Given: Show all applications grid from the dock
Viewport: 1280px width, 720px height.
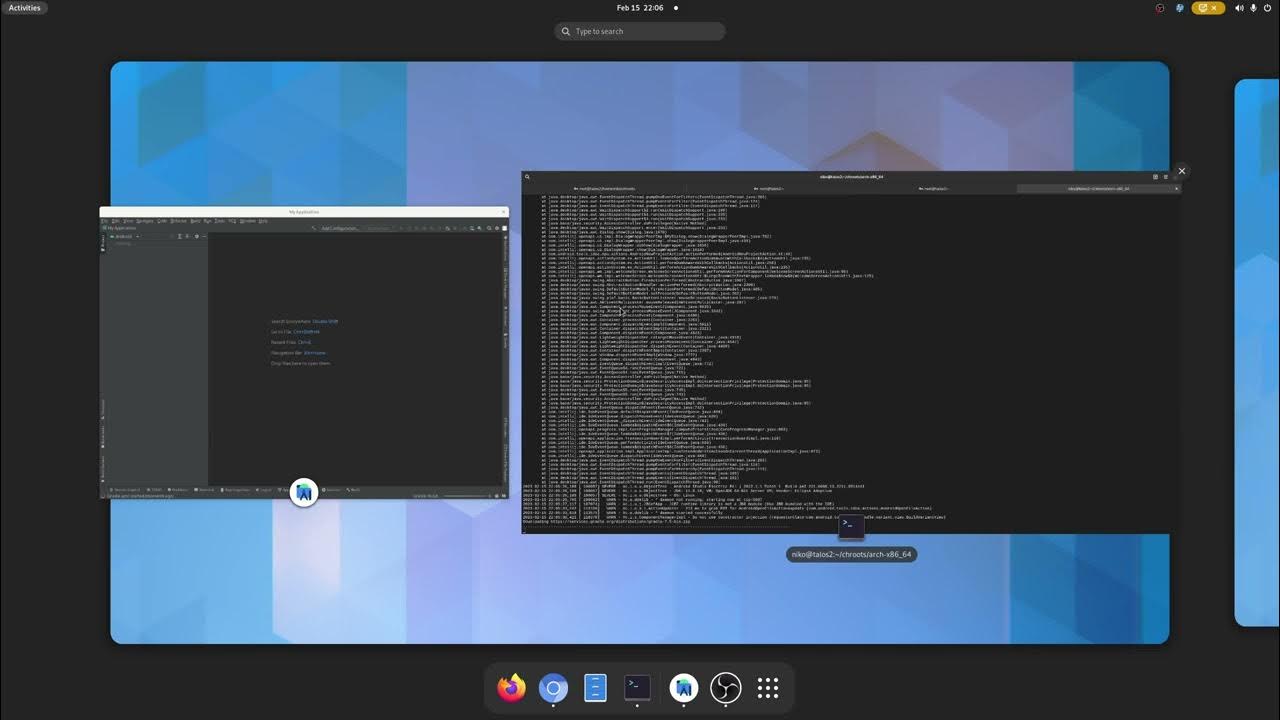Looking at the screenshot, I should [768, 688].
